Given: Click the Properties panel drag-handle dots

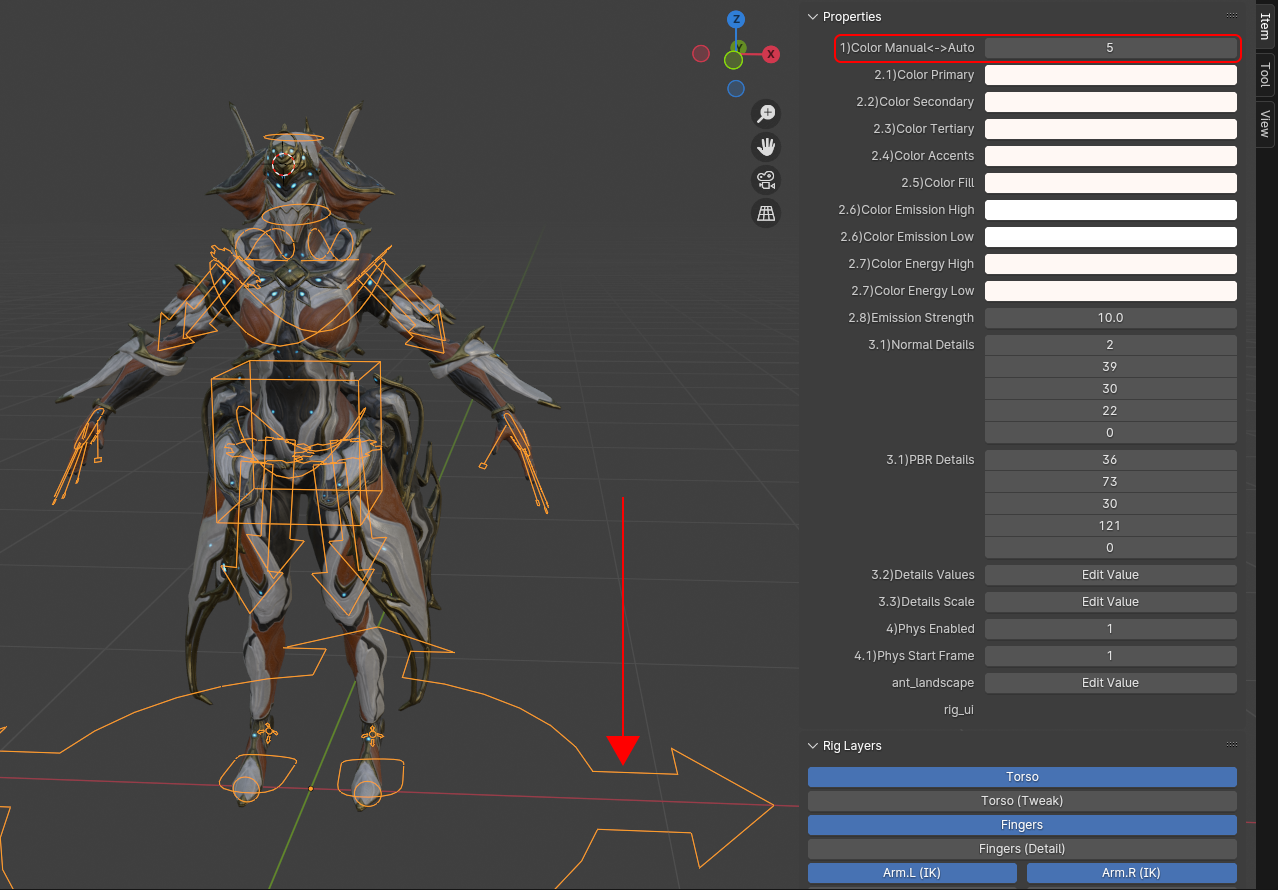Looking at the screenshot, I should (x=1231, y=17).
